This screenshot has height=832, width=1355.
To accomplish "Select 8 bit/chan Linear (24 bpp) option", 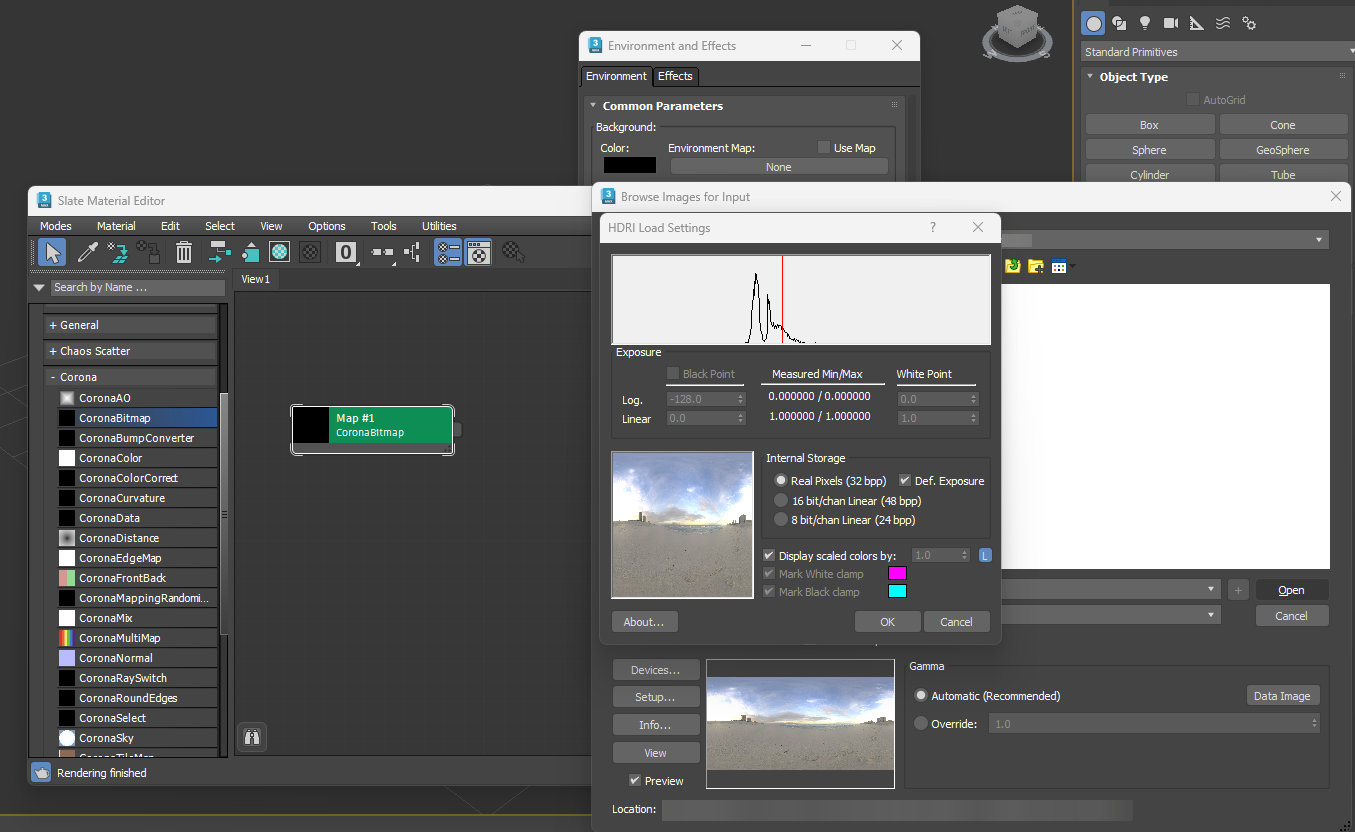I will click(x=781, y=520).
